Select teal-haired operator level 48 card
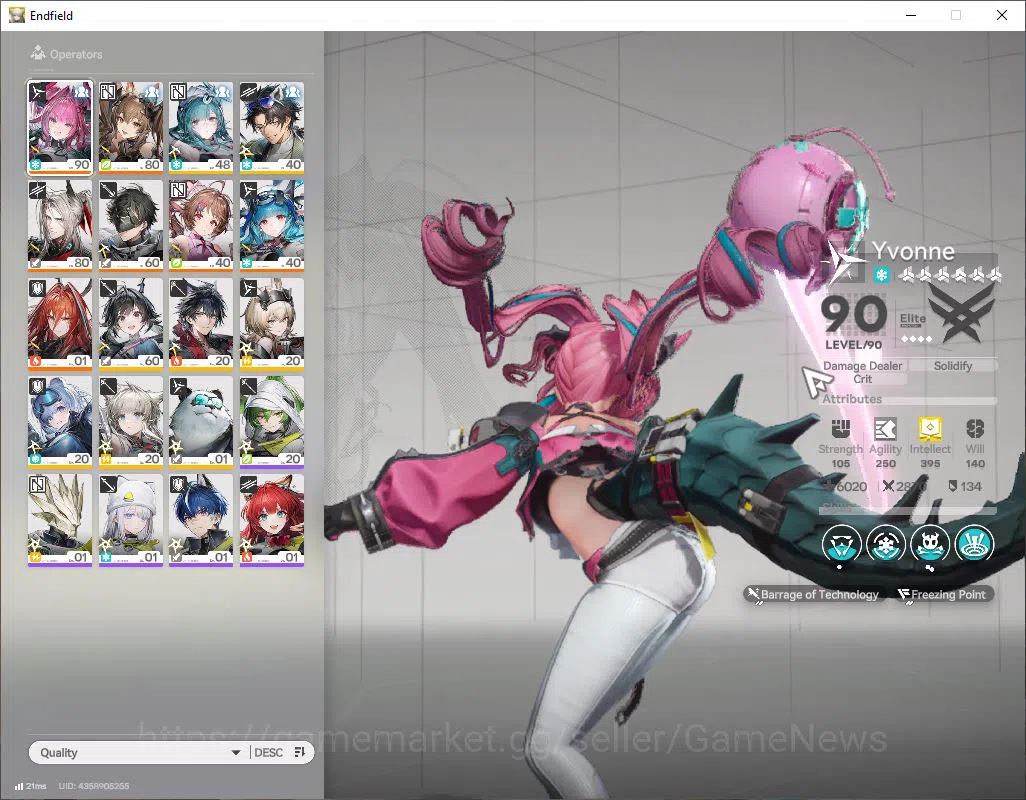1026x800 pixels. (x=201, y=128)
